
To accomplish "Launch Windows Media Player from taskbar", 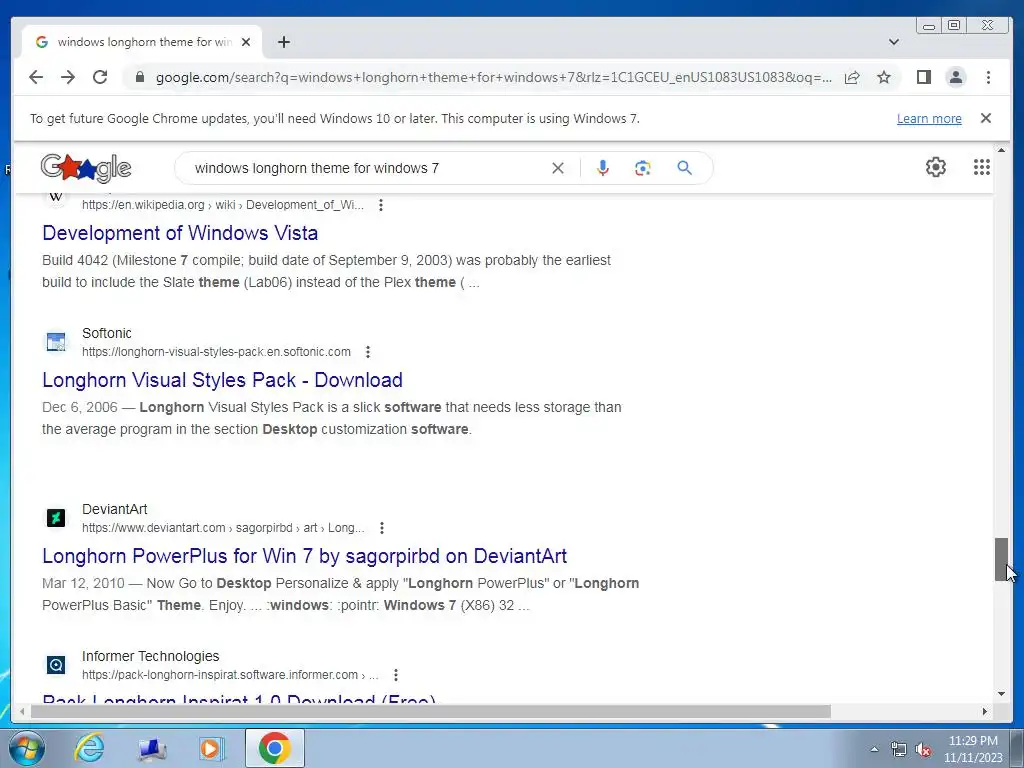I will [212, 748].
